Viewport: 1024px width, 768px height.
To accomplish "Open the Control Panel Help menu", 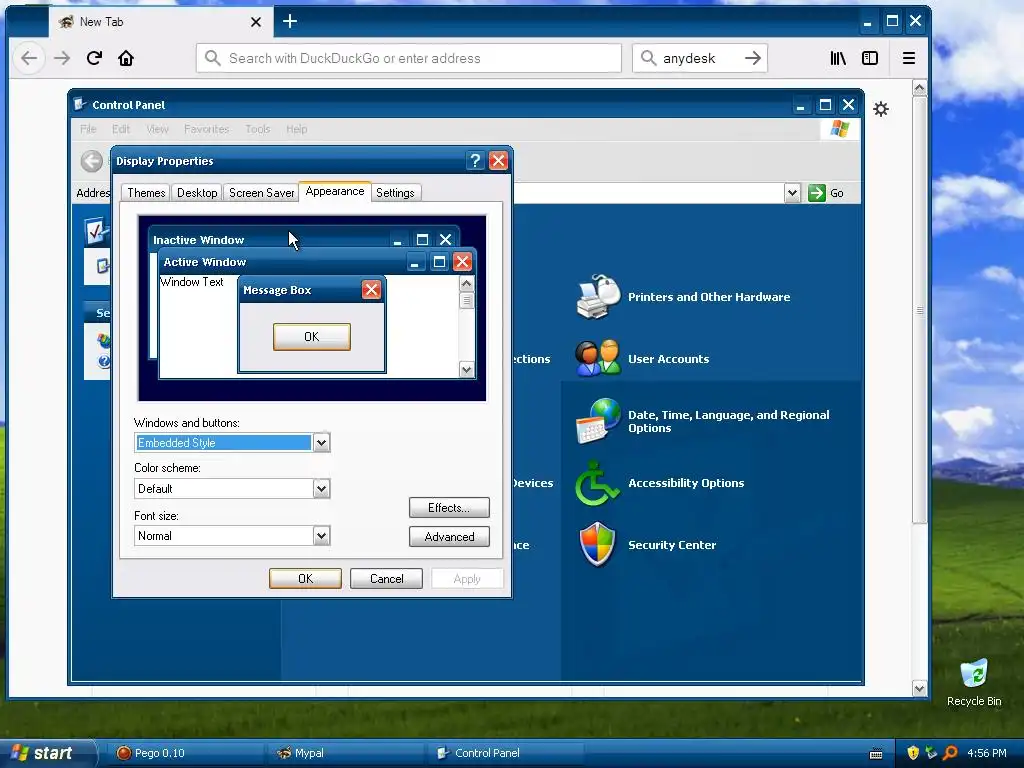I will 296,129.
